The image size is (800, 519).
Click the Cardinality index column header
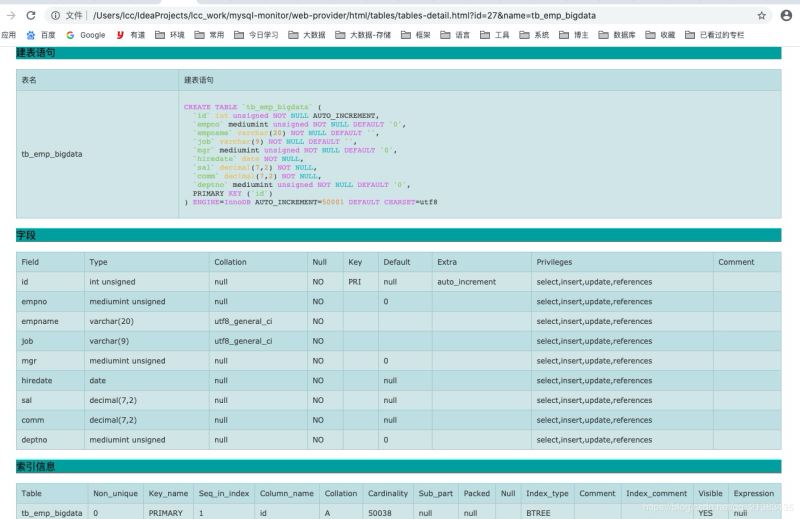(388, 493)
